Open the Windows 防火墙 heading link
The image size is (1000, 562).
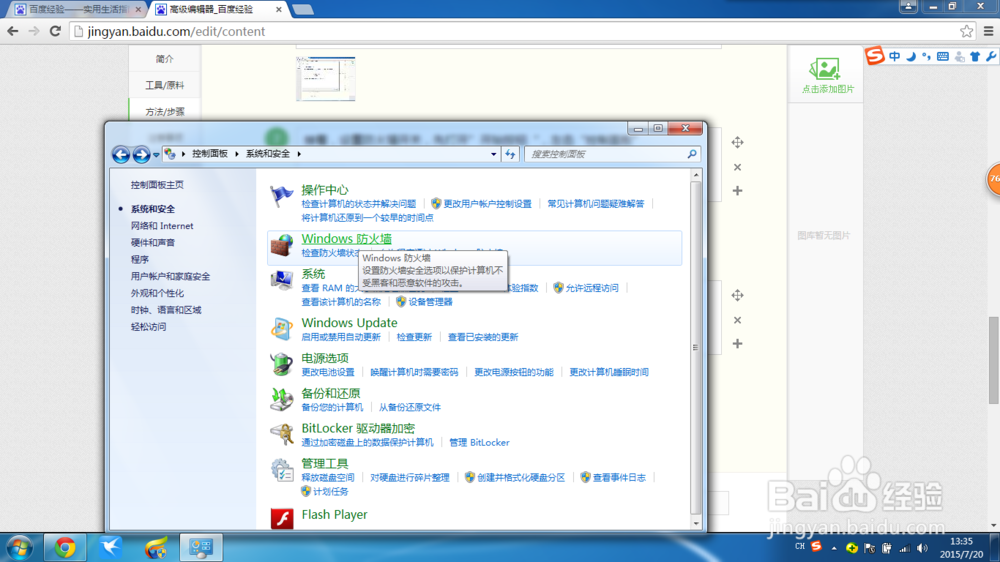pyautogui.click(x=346, y=239)
